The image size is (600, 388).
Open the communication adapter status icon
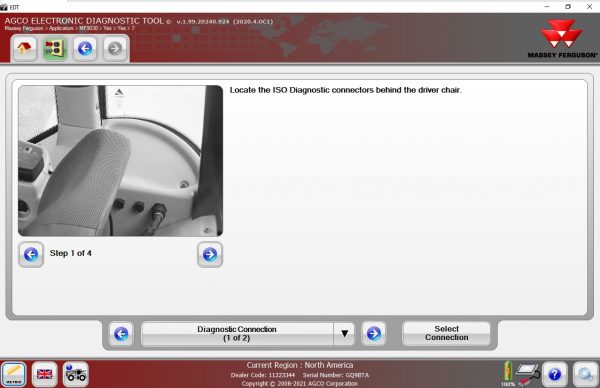[528, 374]
